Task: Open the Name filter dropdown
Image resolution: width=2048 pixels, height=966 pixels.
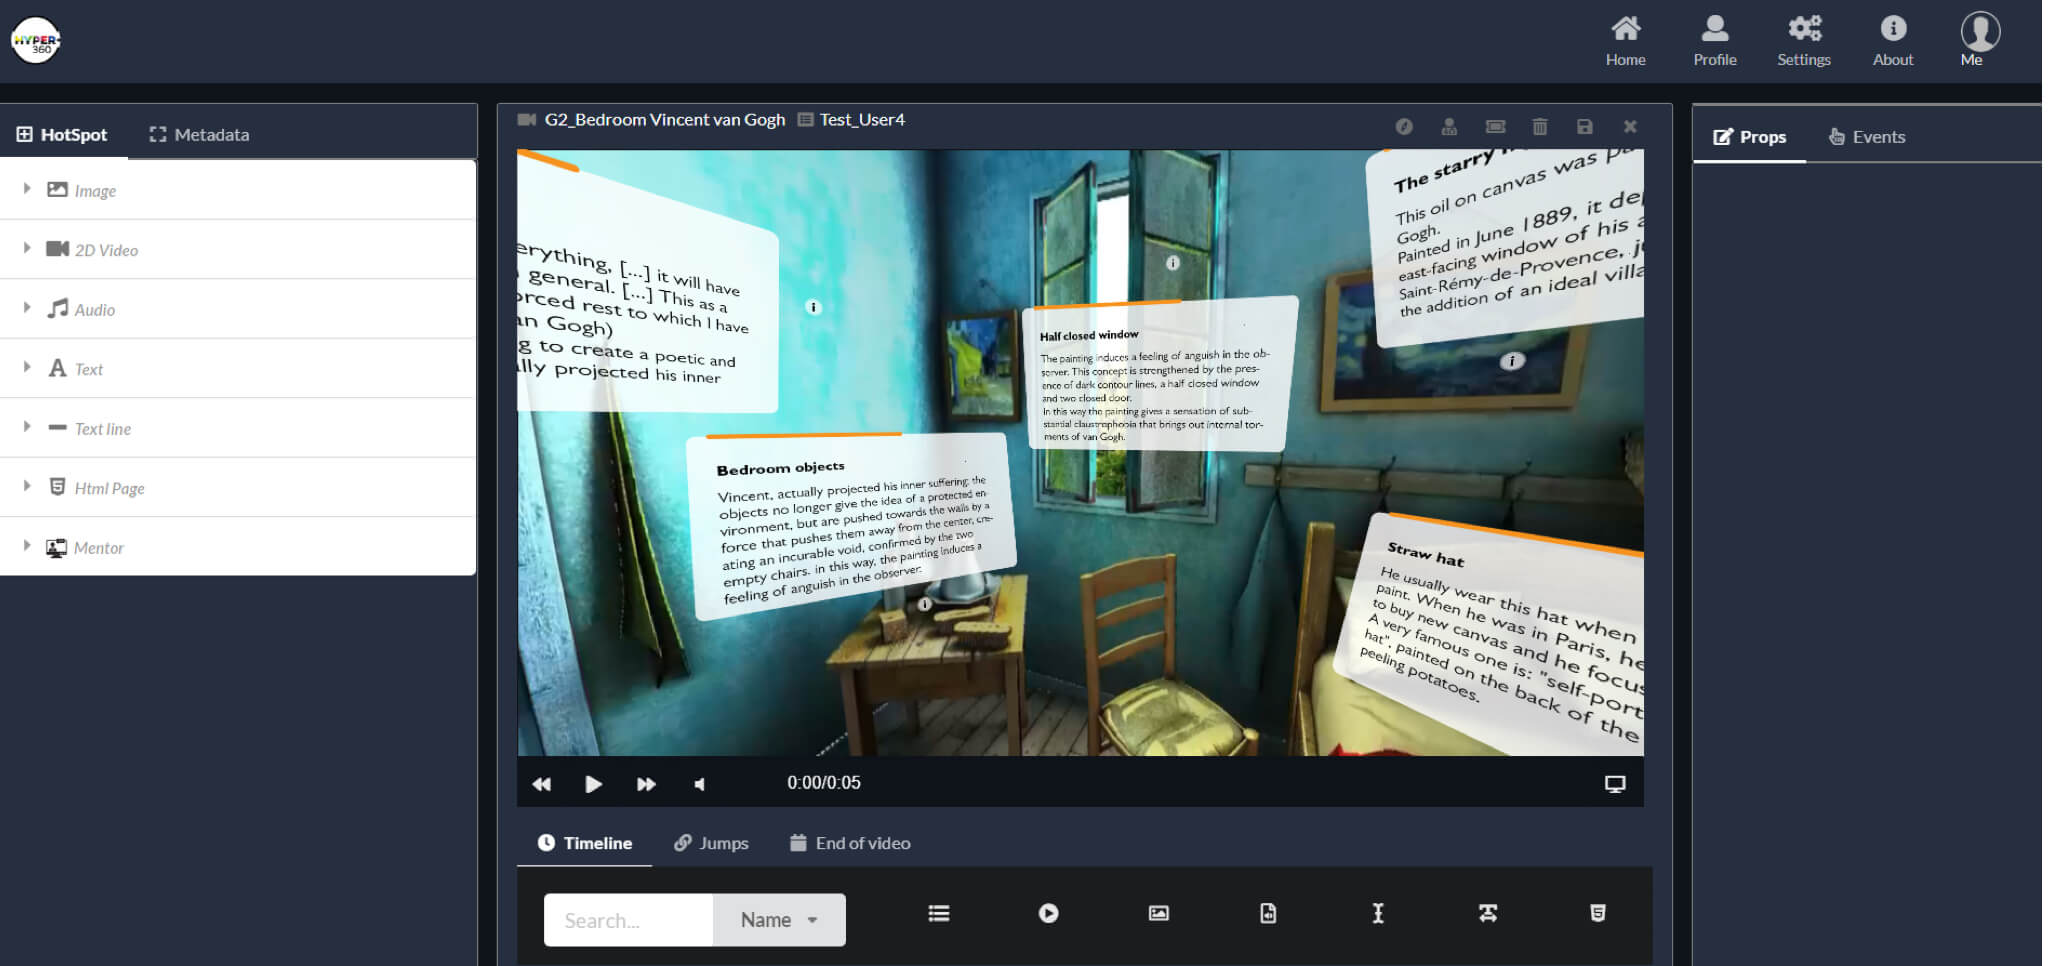Action: click(x=779, y=920)
